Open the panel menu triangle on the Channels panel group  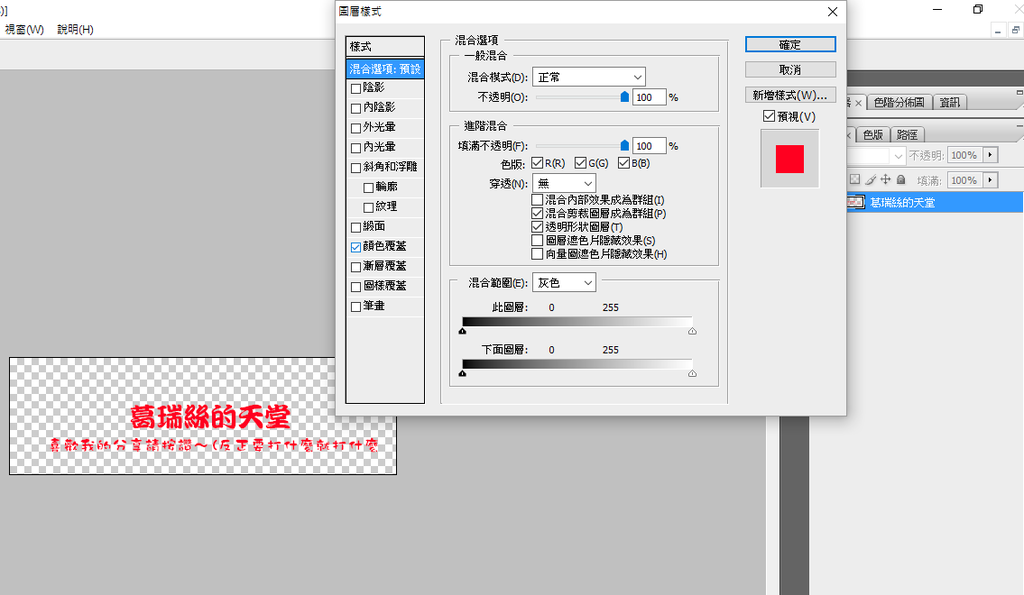(1019, 127)
